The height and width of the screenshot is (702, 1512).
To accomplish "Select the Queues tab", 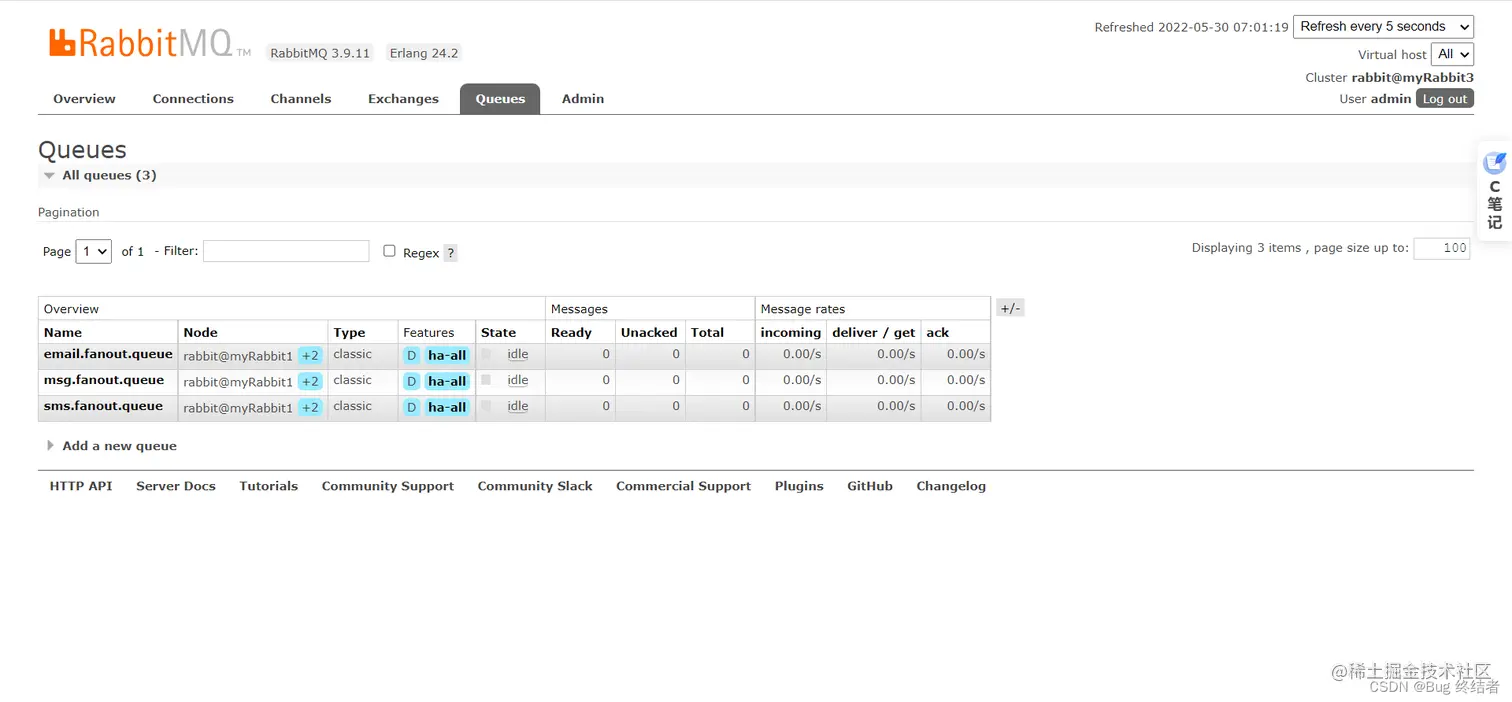I will [x=500, y=99].
